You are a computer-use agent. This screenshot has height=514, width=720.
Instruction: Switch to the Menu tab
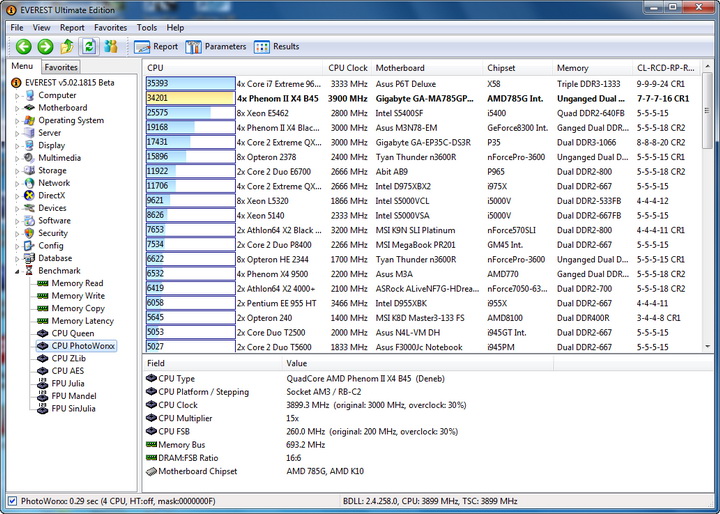pyautogui.click(x=22, y=66)
